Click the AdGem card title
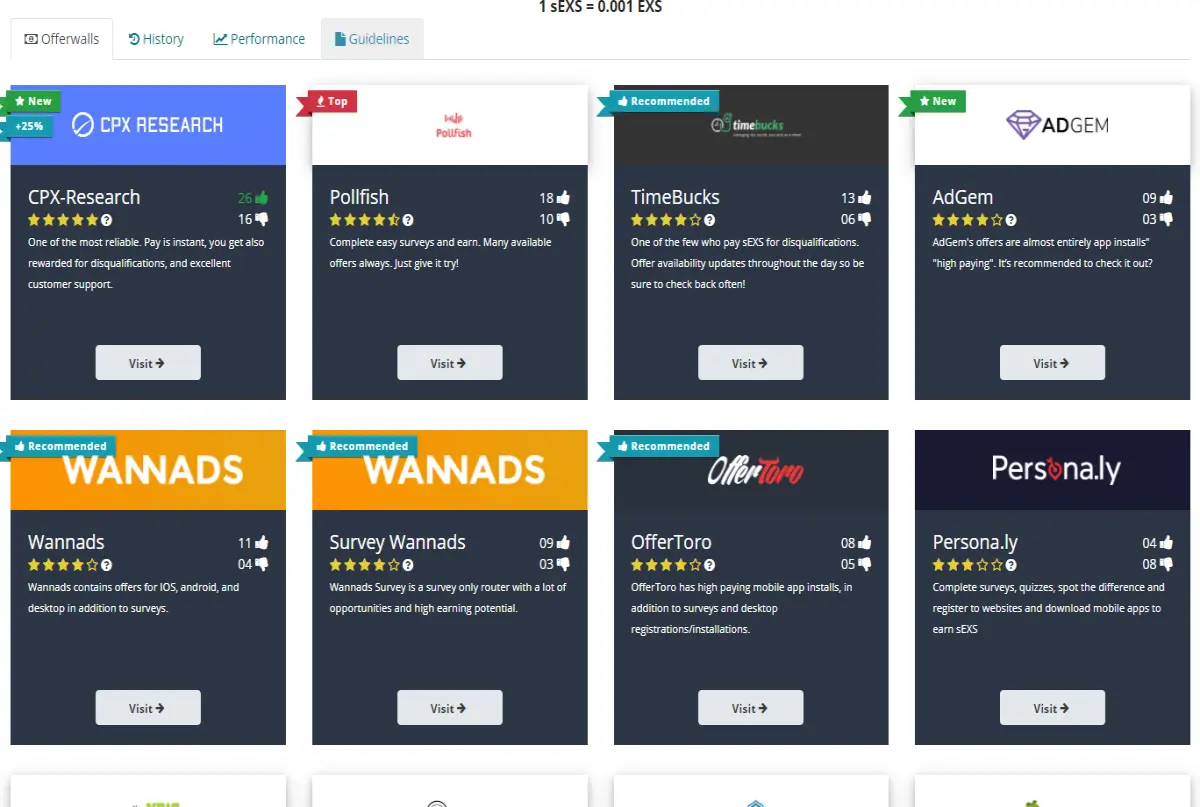Viewport: 1200px width, 807px height. [963, 197]
